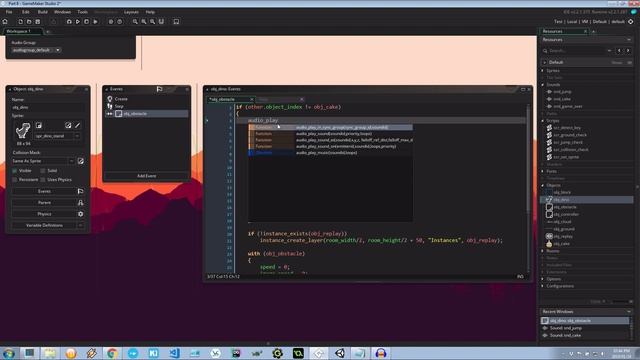The width and height of the screenshot is (640, 360).
Task: Click the Physics gear icon
Action: coord(80,214)
